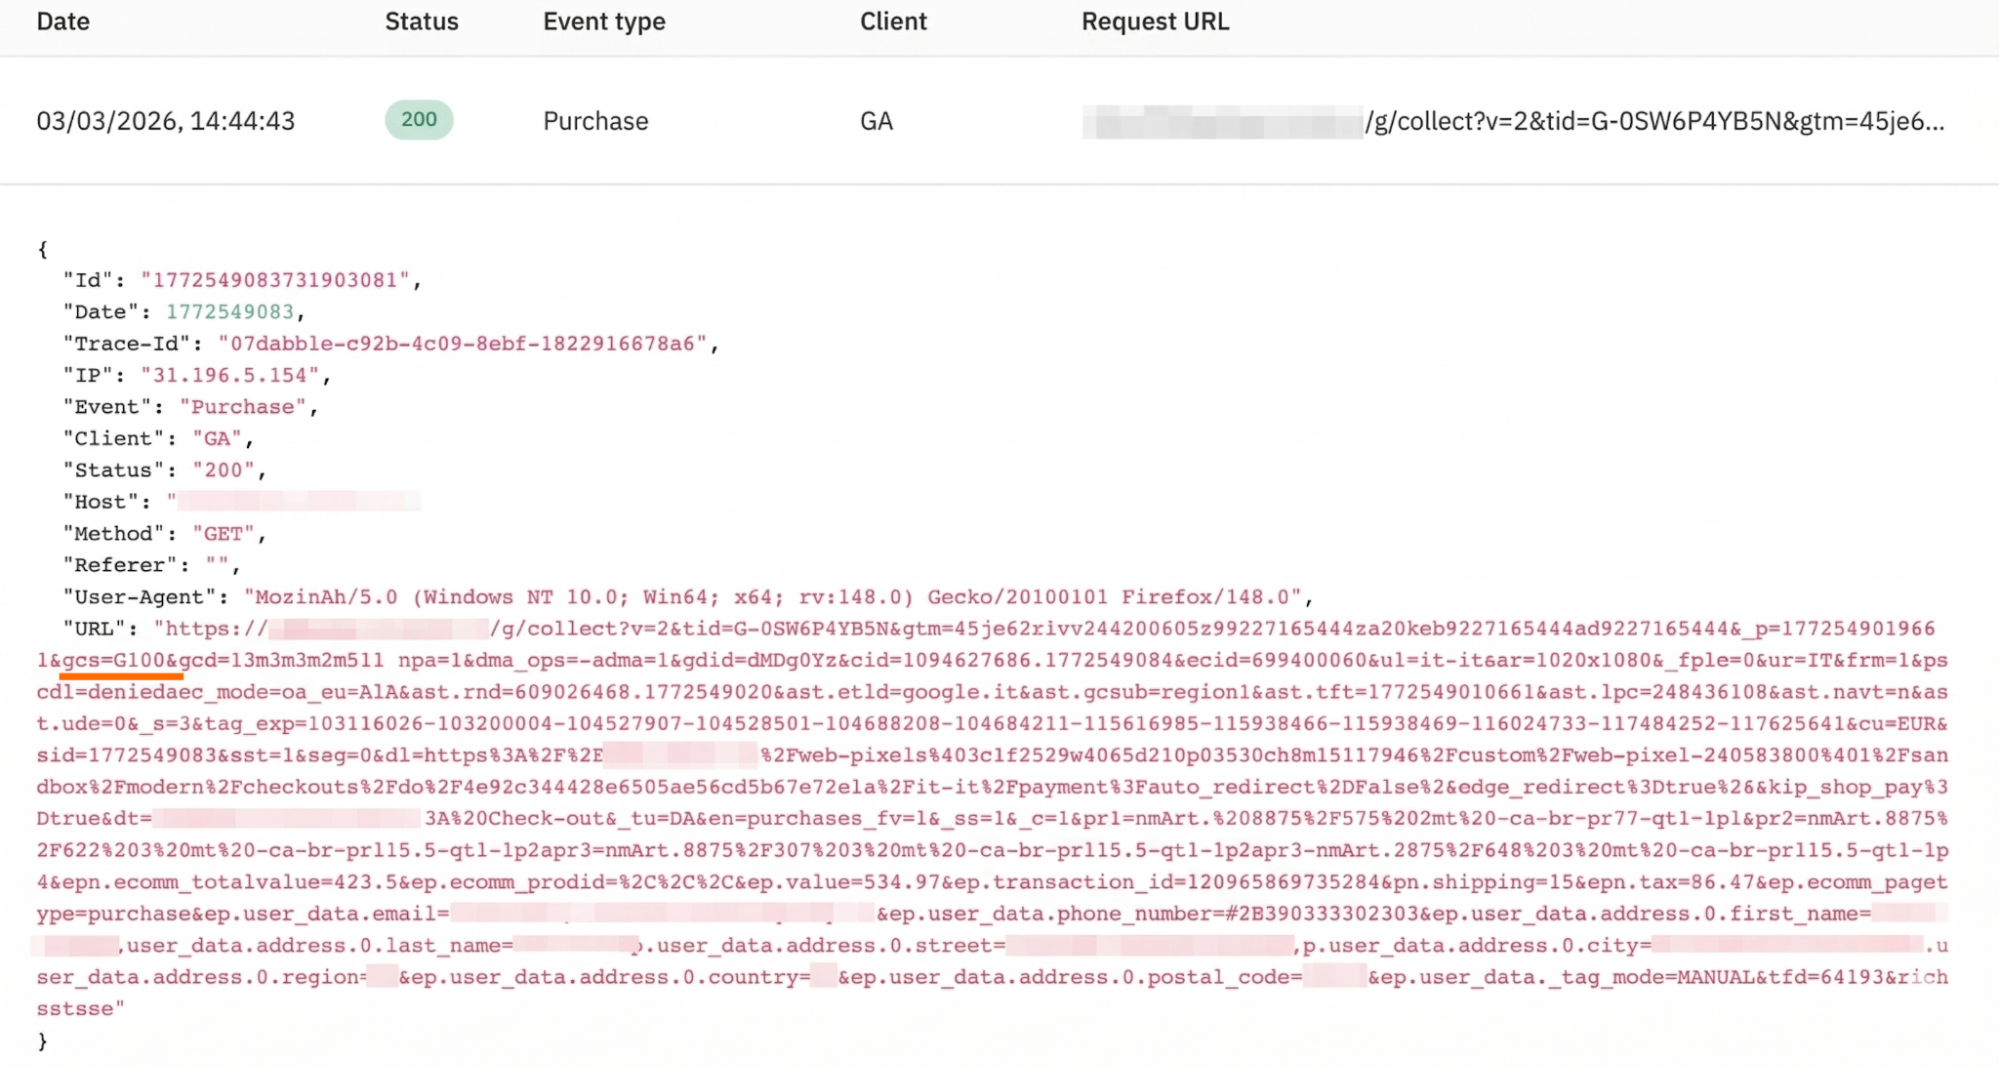
Task: Click the "Host" key in the JSON
Action: 101,502
